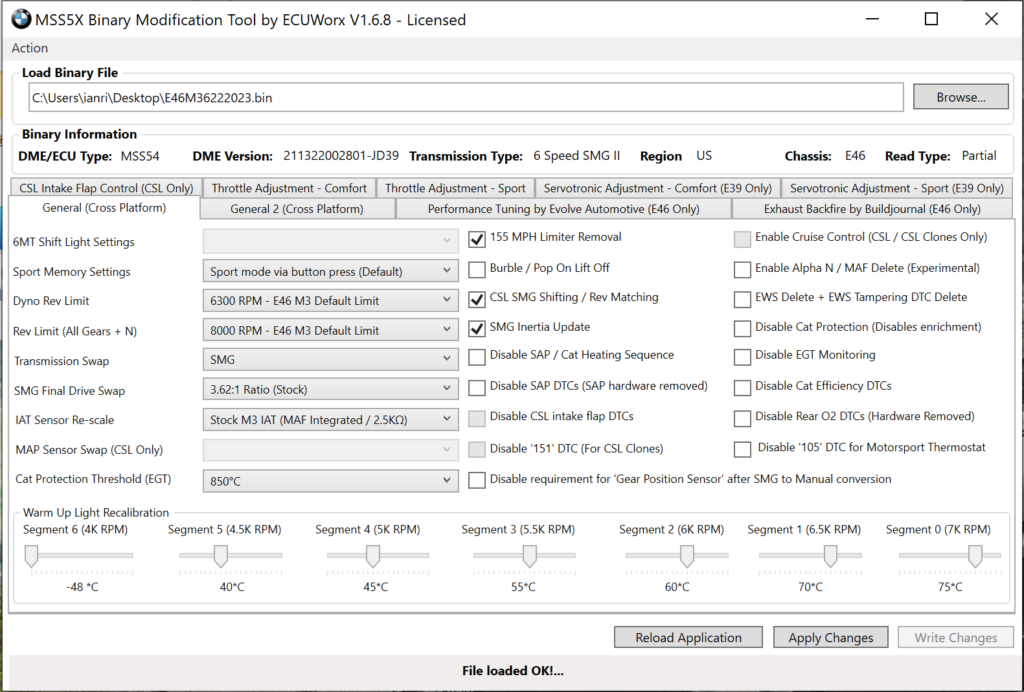Switch to Servotronic Adjustment - Sport tab
Viewport: 1024px width, 692px height.
pos(897,188)
